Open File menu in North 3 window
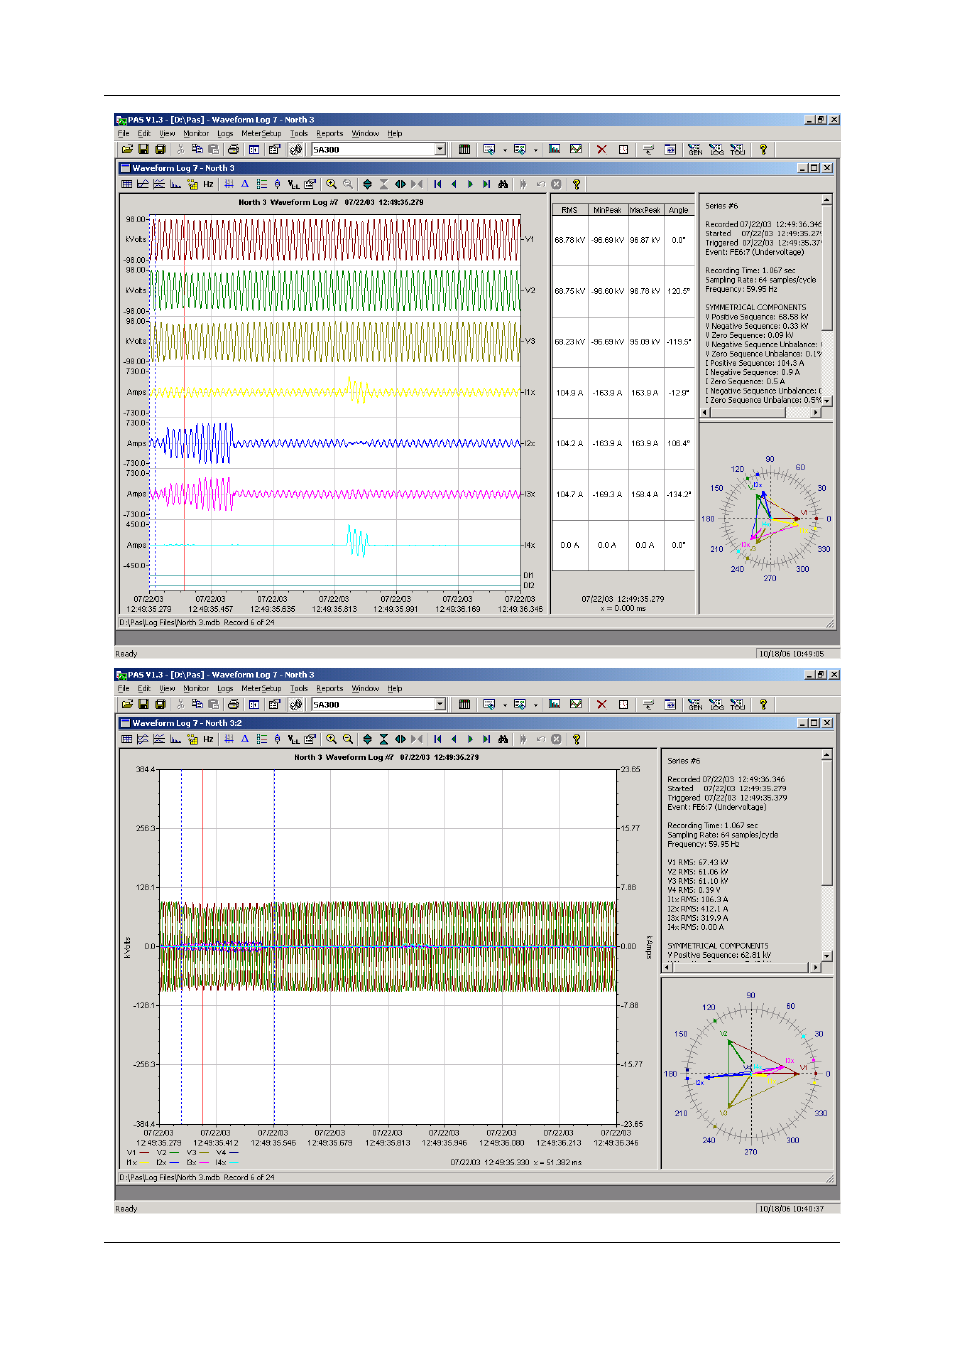 point(124,134)
